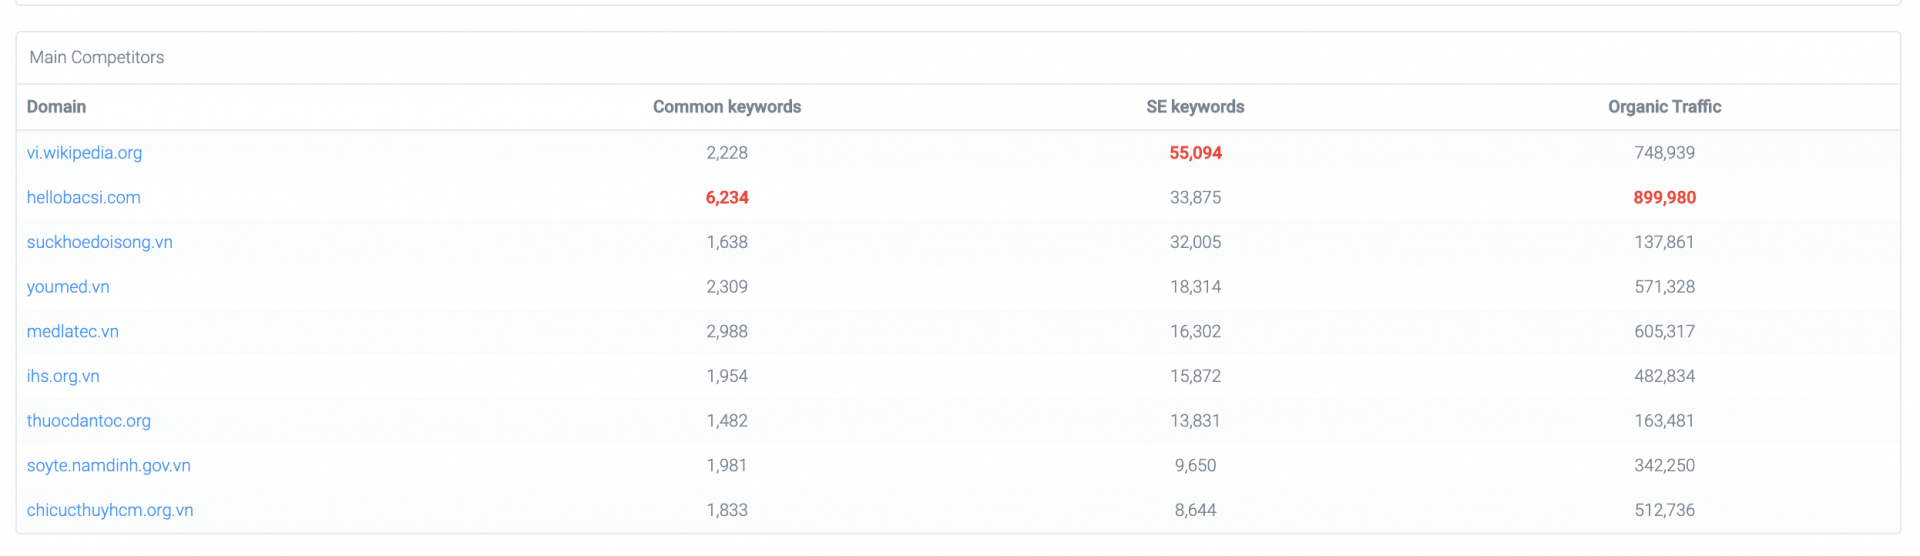The image size is (1920, 556).
Task: Select the 2,988 common keywords cell
Action: pyautogui.click(x=727, y=332)
